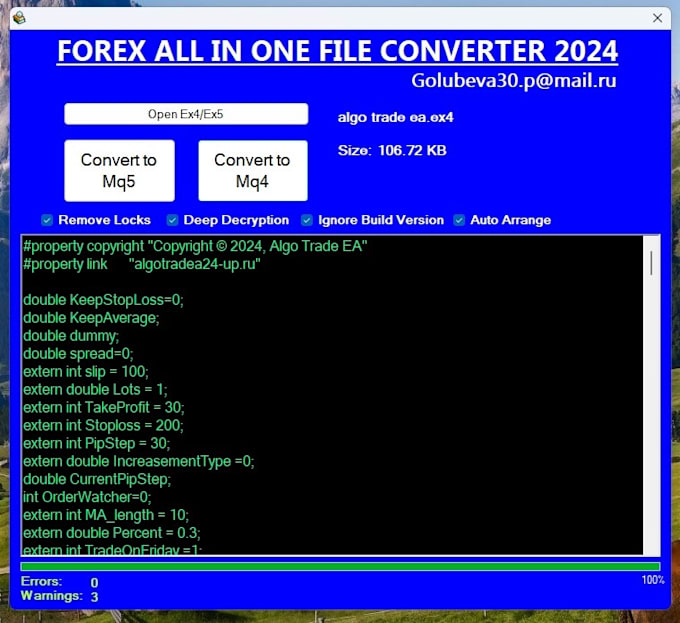This screenshot has width=680, height=623.
Task: Click the #property copyright code line
Action: pos(195,246)
